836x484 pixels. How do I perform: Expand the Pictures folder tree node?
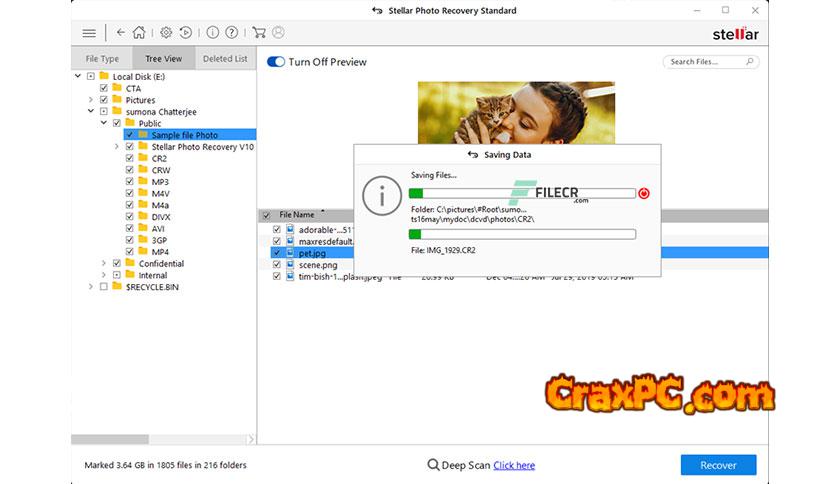pos(91,100)
